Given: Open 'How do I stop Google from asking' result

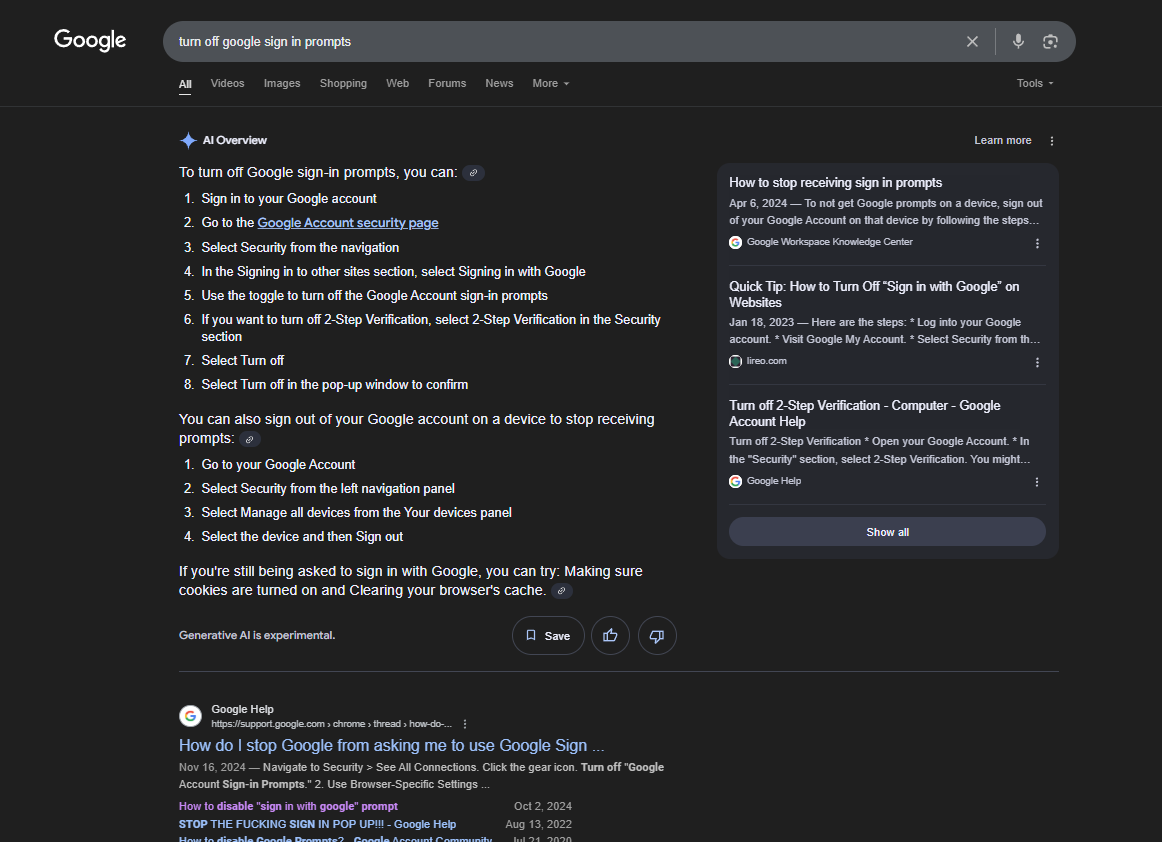Looking at the screenshot, I should [391, 746].
